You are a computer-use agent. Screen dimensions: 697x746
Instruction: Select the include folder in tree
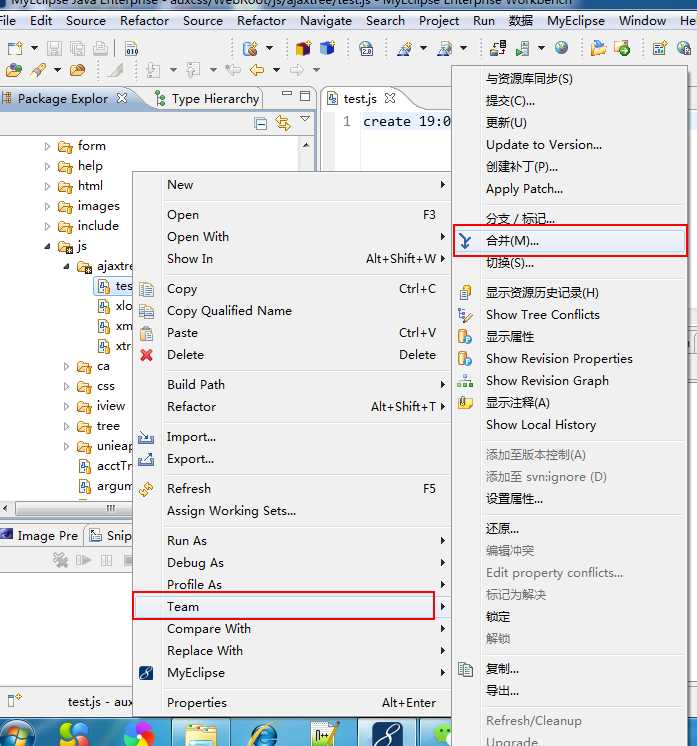[x=98, y=226]
